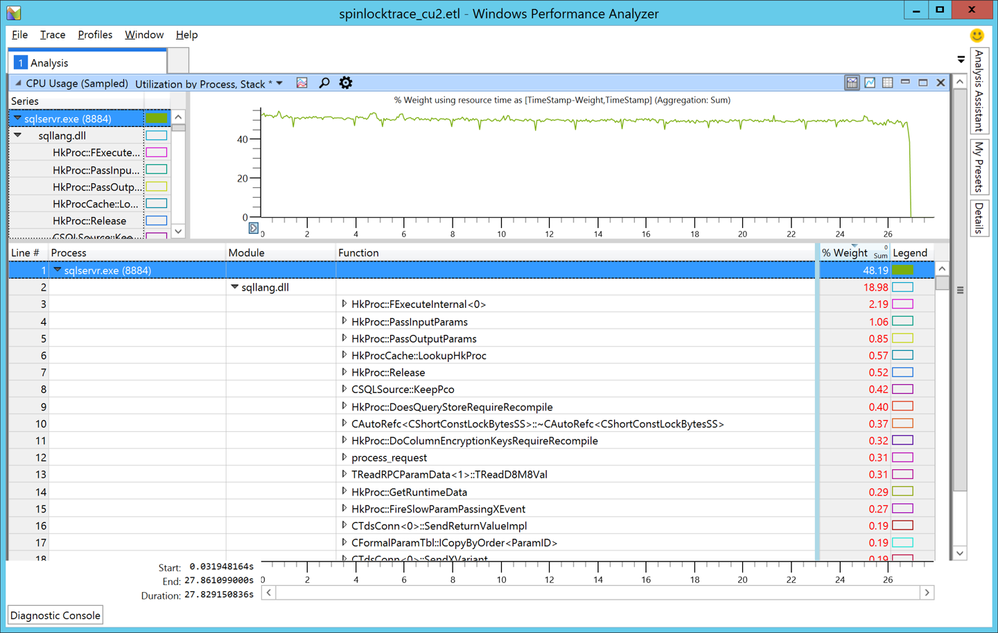Toggle Series swatch for HkProcCache::Lo... entry

(x=157, y=204)
